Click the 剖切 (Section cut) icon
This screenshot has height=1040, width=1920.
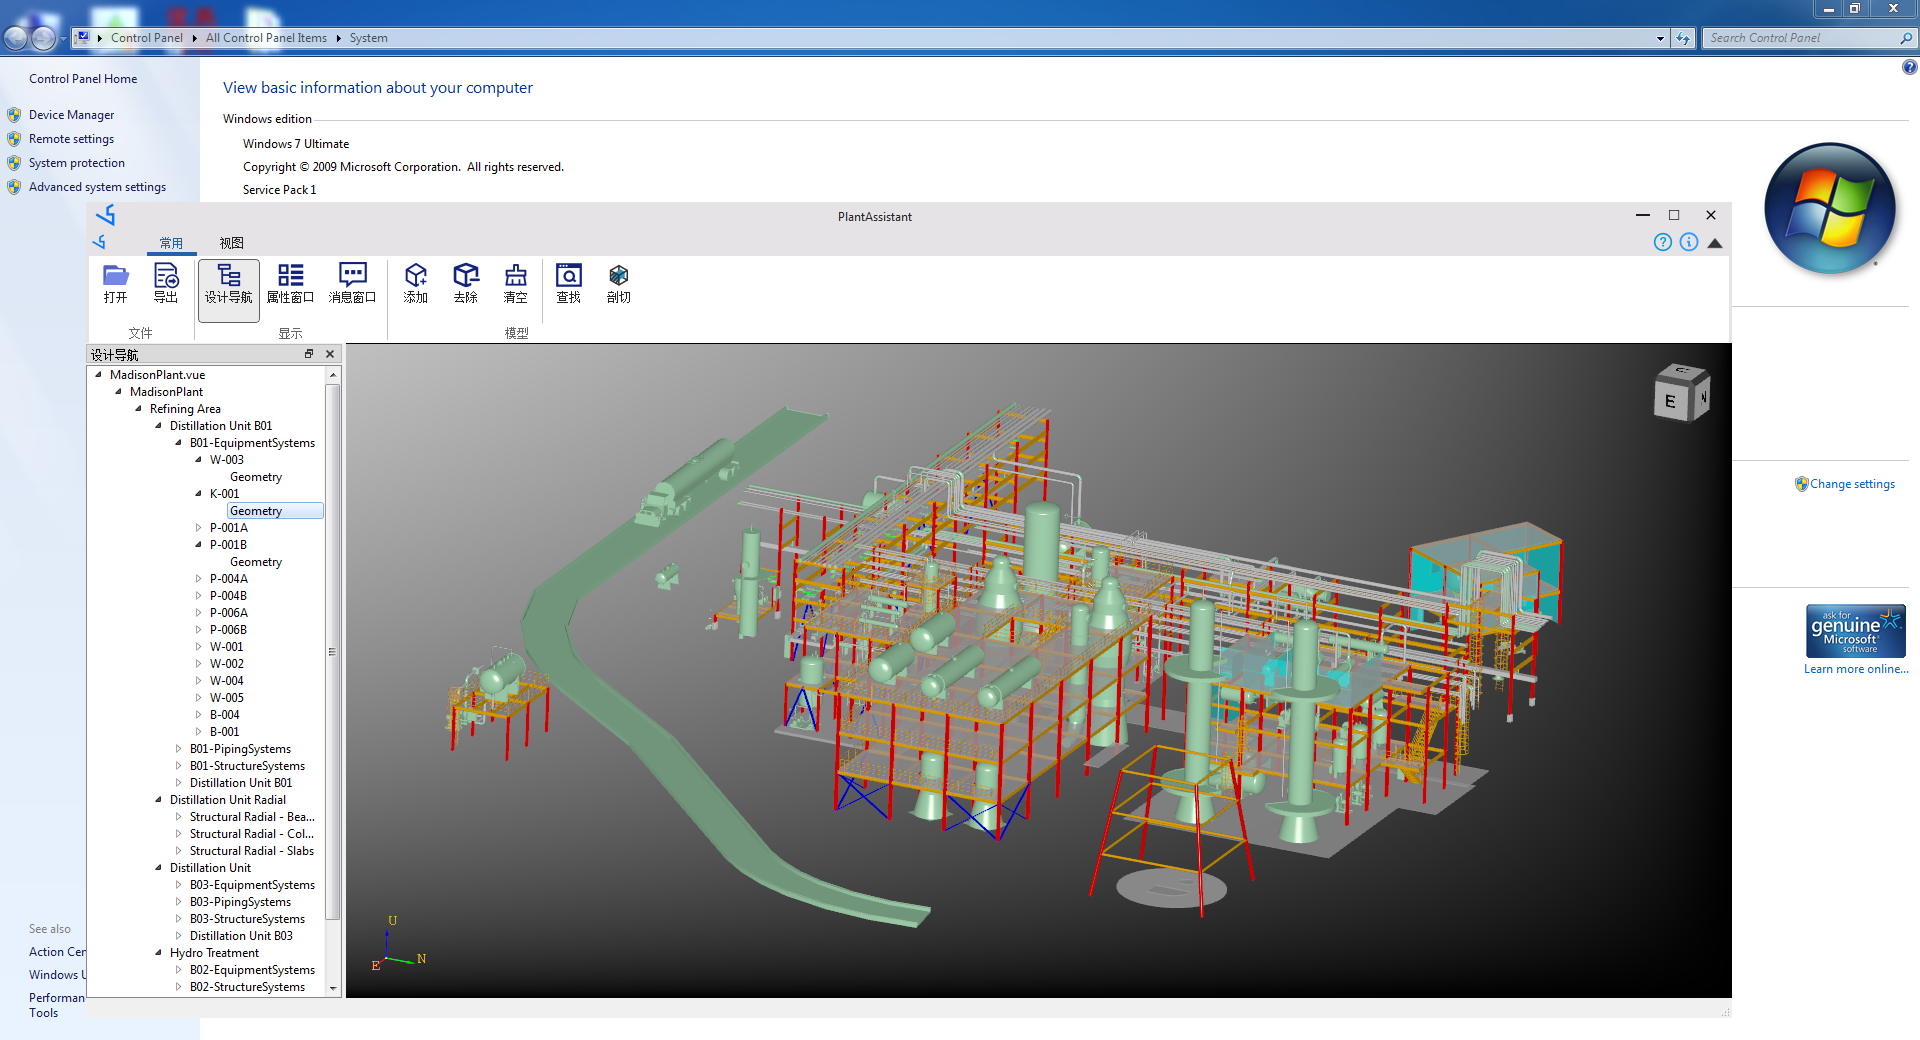point(619,284)
